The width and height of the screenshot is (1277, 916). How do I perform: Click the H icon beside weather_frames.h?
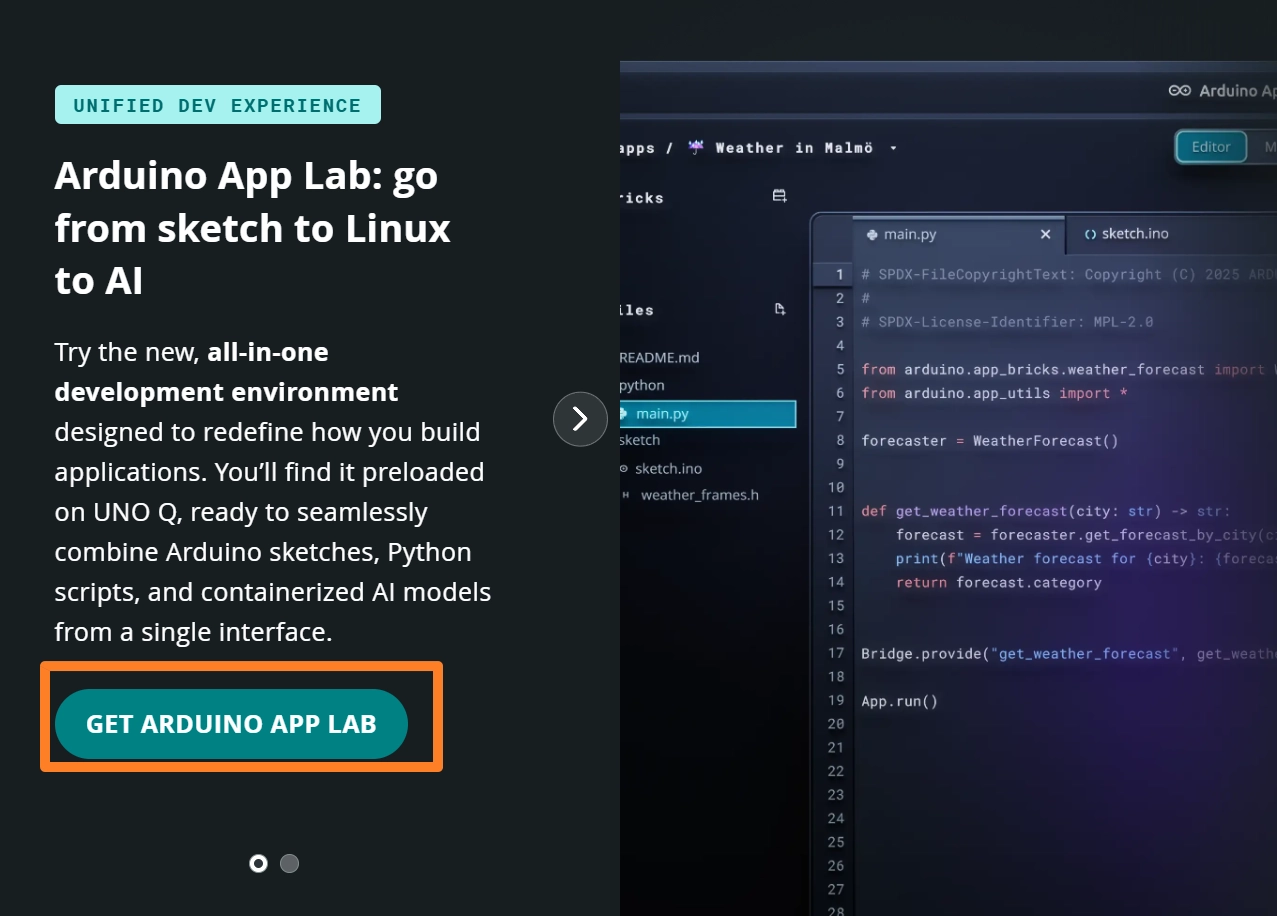(x=626, y=495)
